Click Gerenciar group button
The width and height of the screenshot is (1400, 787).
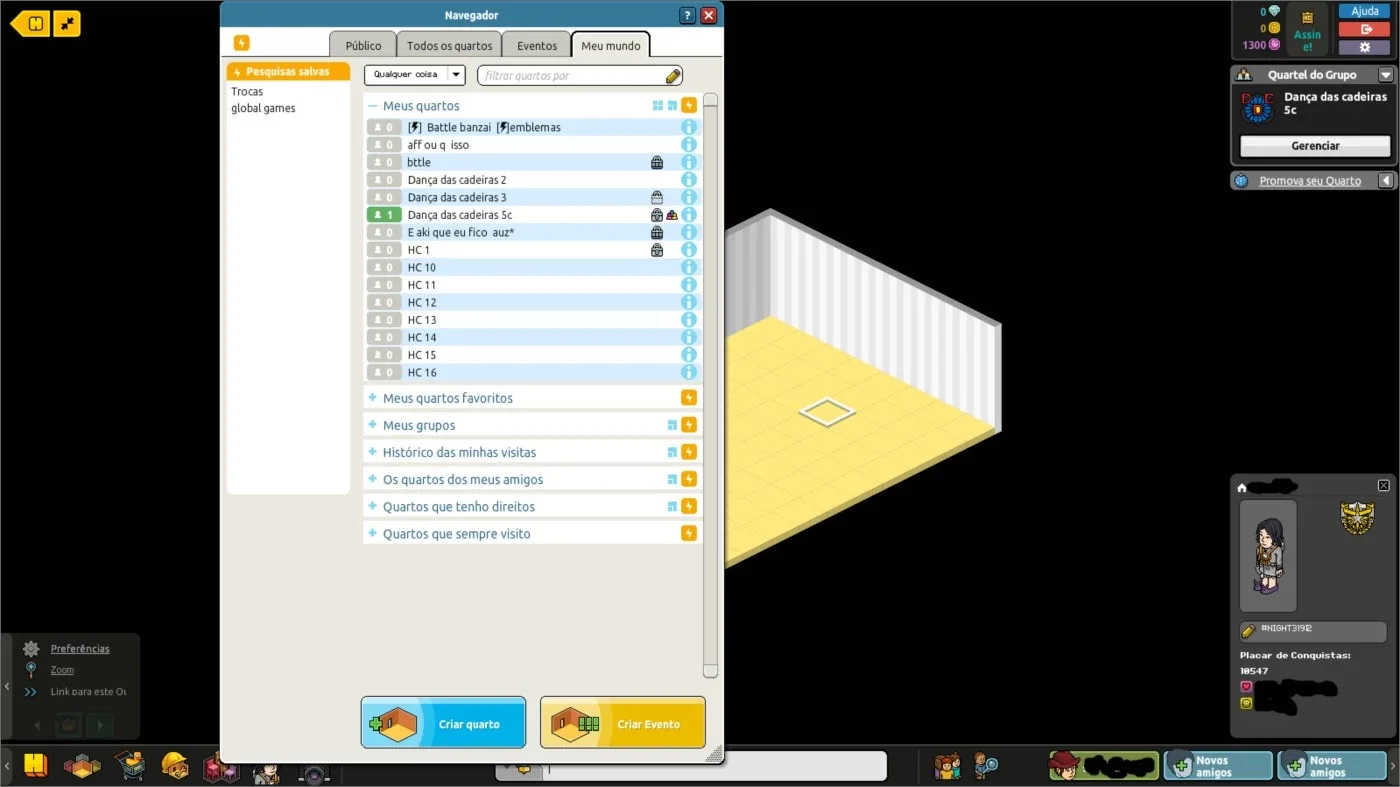click(1315, 146)
